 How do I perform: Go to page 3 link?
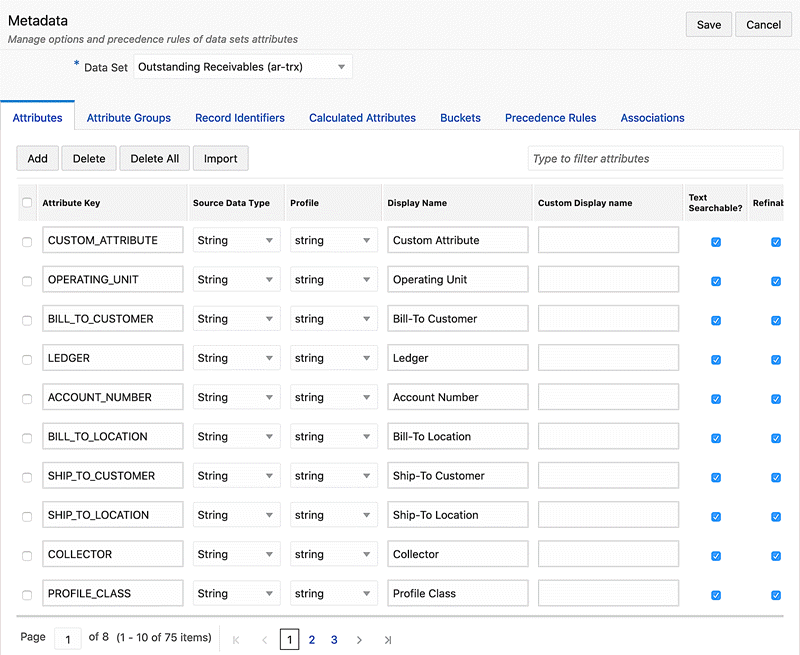pyautogui.click(x=333, y=640)
